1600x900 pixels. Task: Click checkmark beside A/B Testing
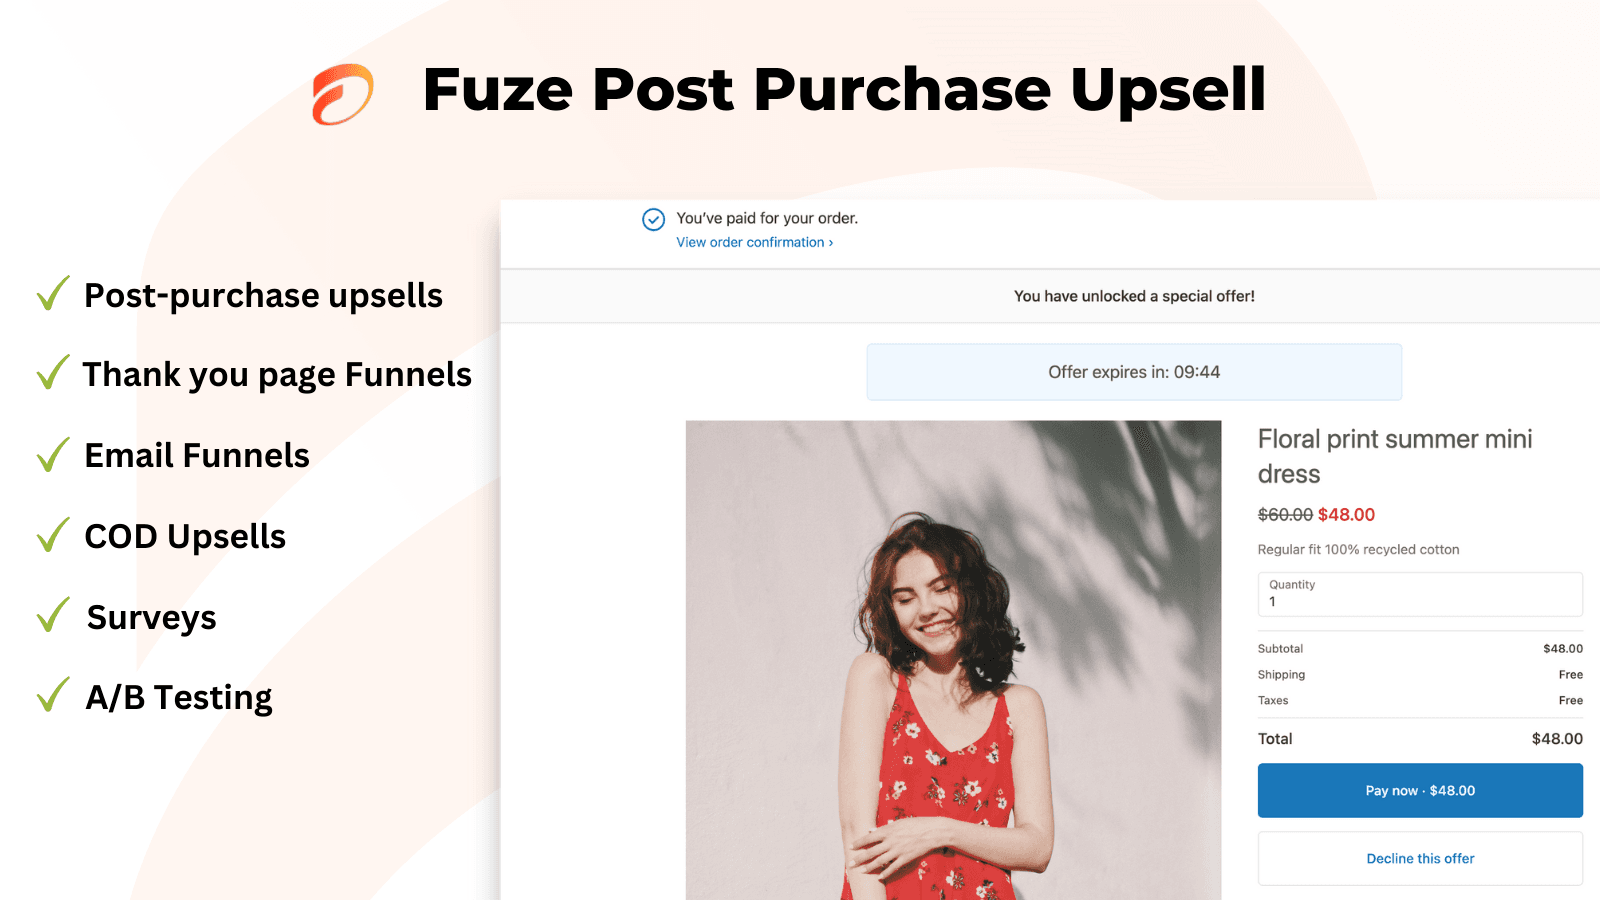[x=53, y=695]
